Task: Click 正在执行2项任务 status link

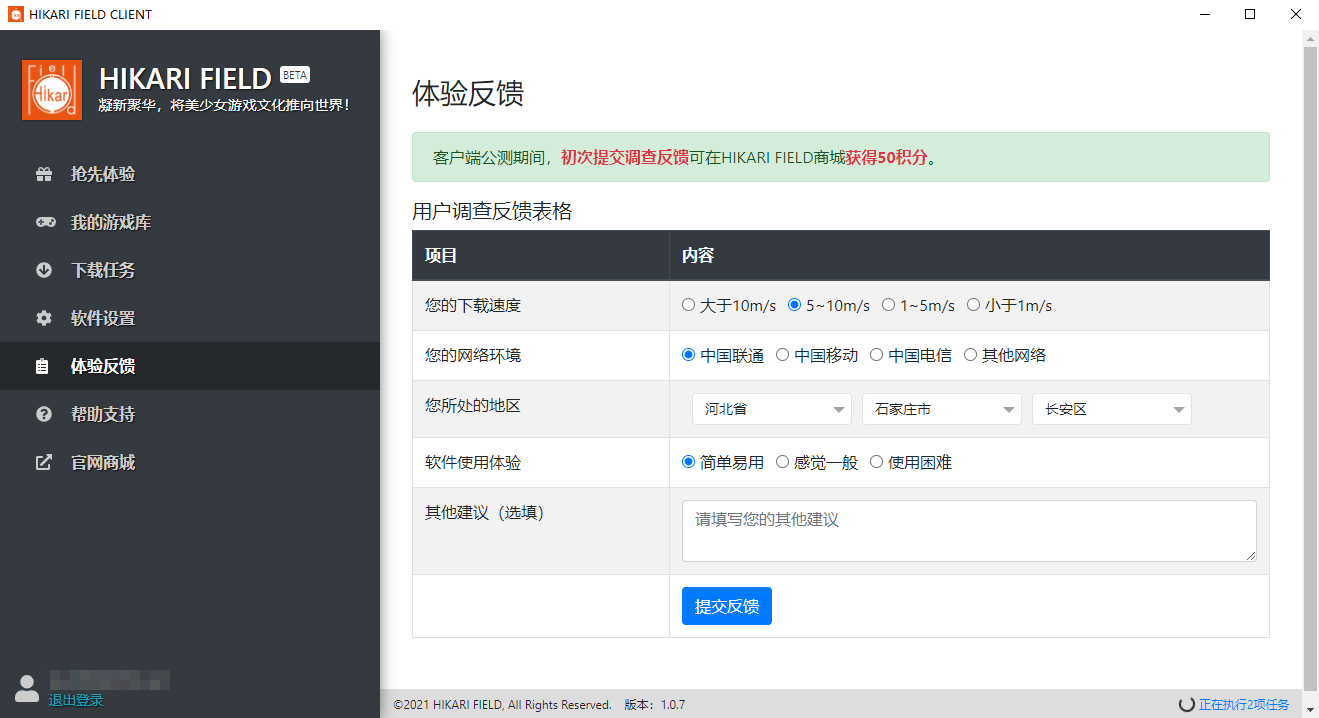Action: (x=1244, y=705)
